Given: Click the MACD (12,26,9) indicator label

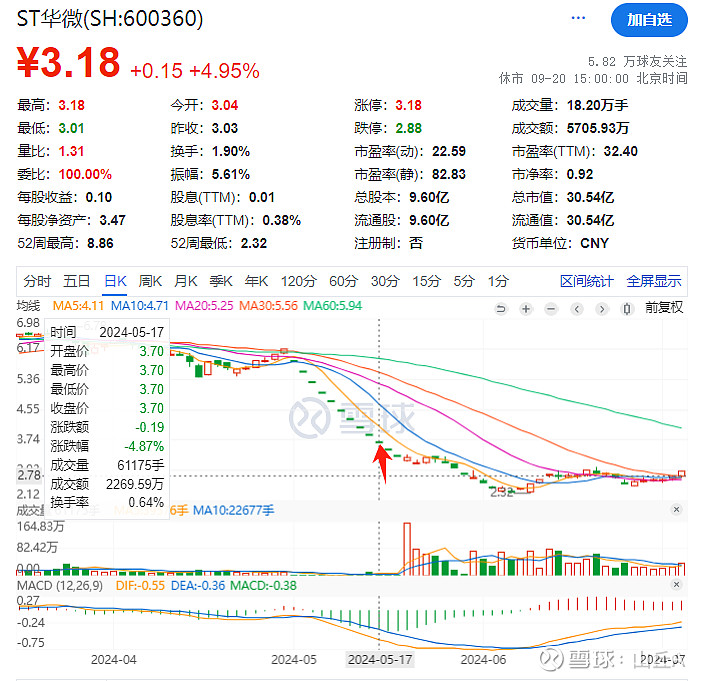Looking at the screenshot, I should (x=60, y=586).
